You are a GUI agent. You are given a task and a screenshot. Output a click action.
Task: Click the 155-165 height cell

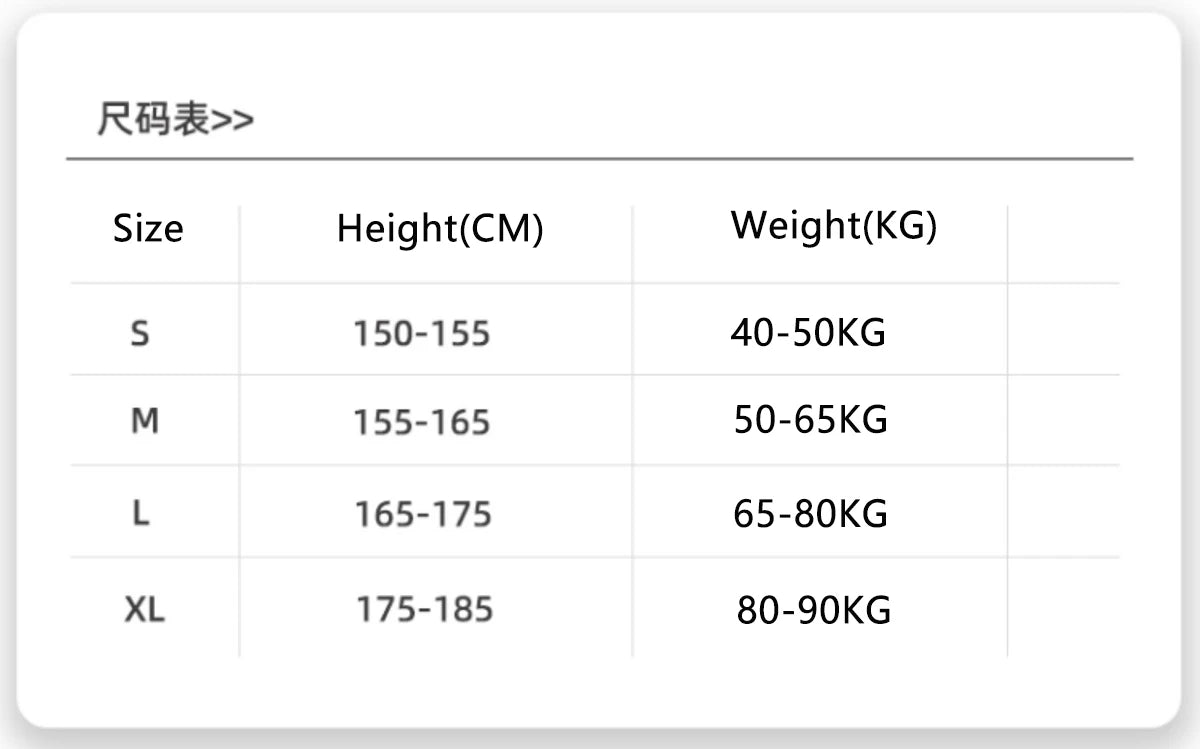click(x=421, y=423)
